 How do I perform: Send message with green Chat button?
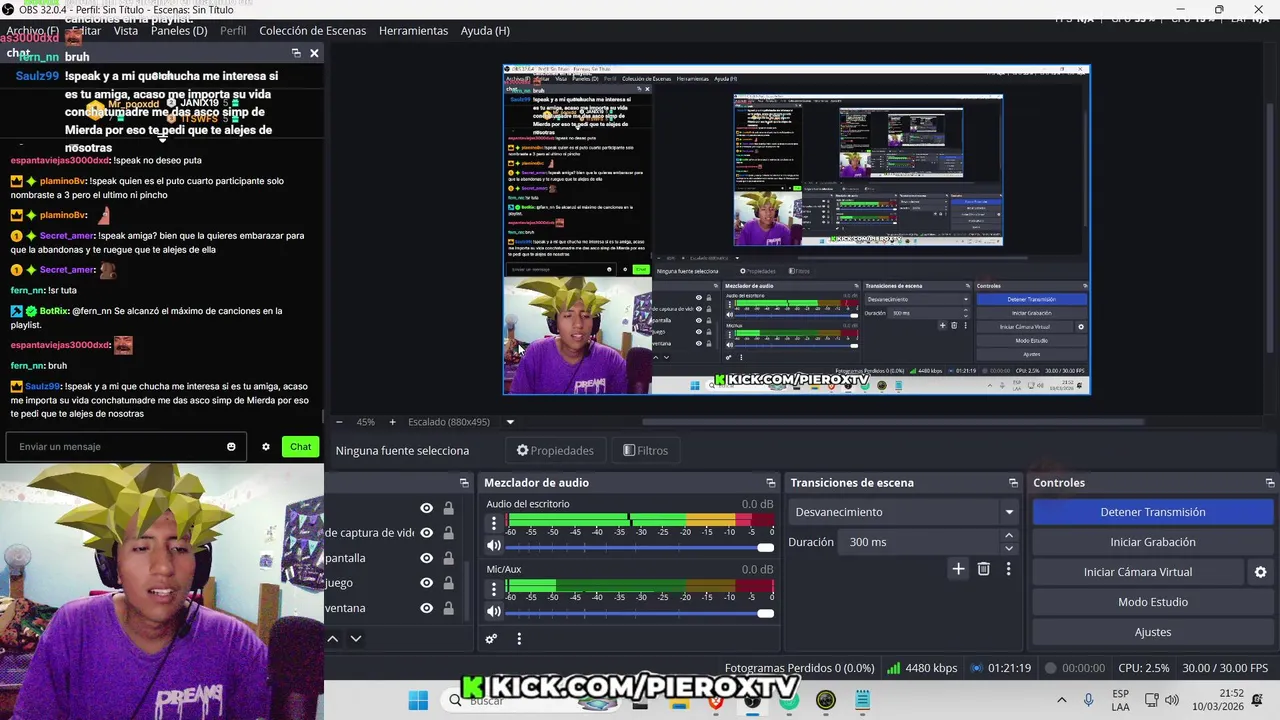(x=300, y=447)
